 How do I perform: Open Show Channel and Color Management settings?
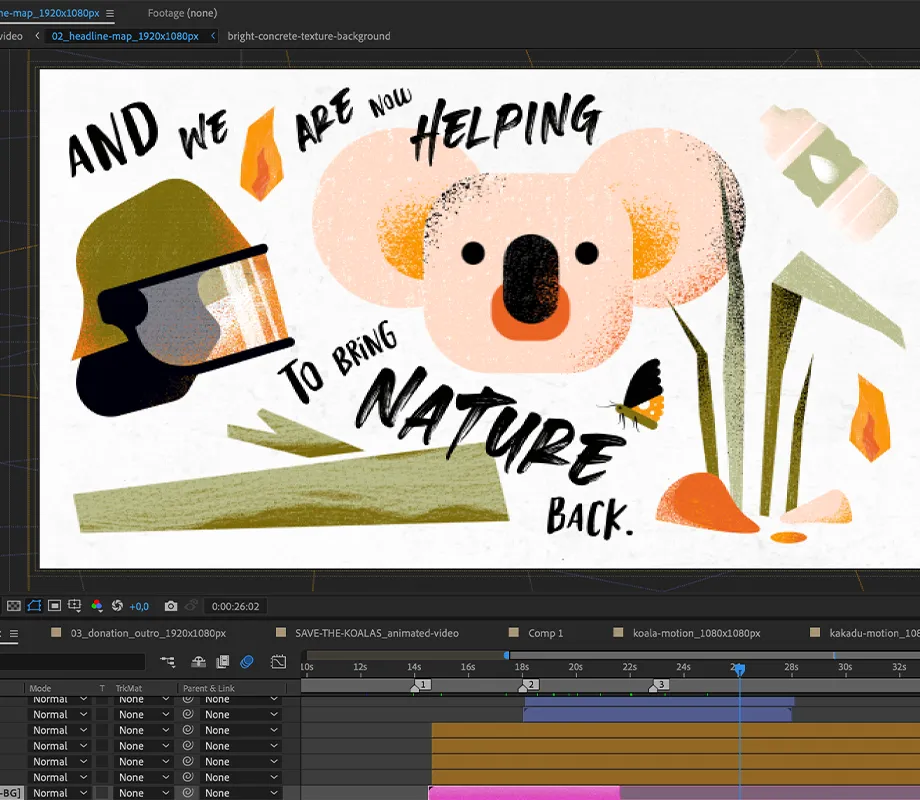(x=98, y=606)
